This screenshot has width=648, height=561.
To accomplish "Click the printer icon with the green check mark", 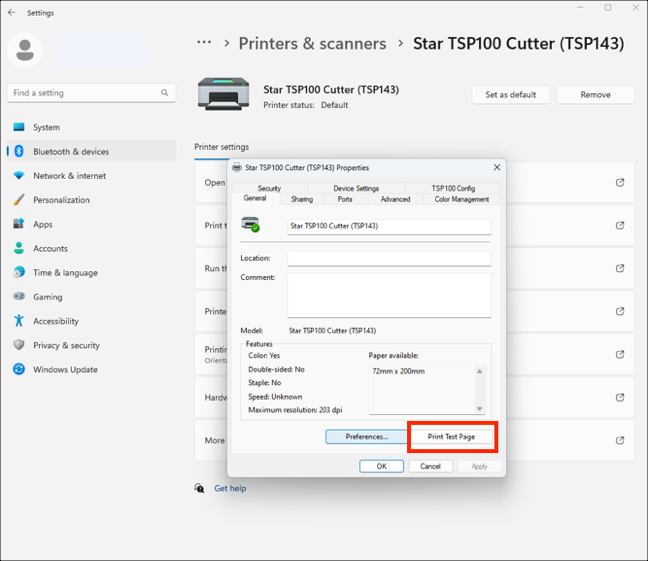I will pos(250,224).
